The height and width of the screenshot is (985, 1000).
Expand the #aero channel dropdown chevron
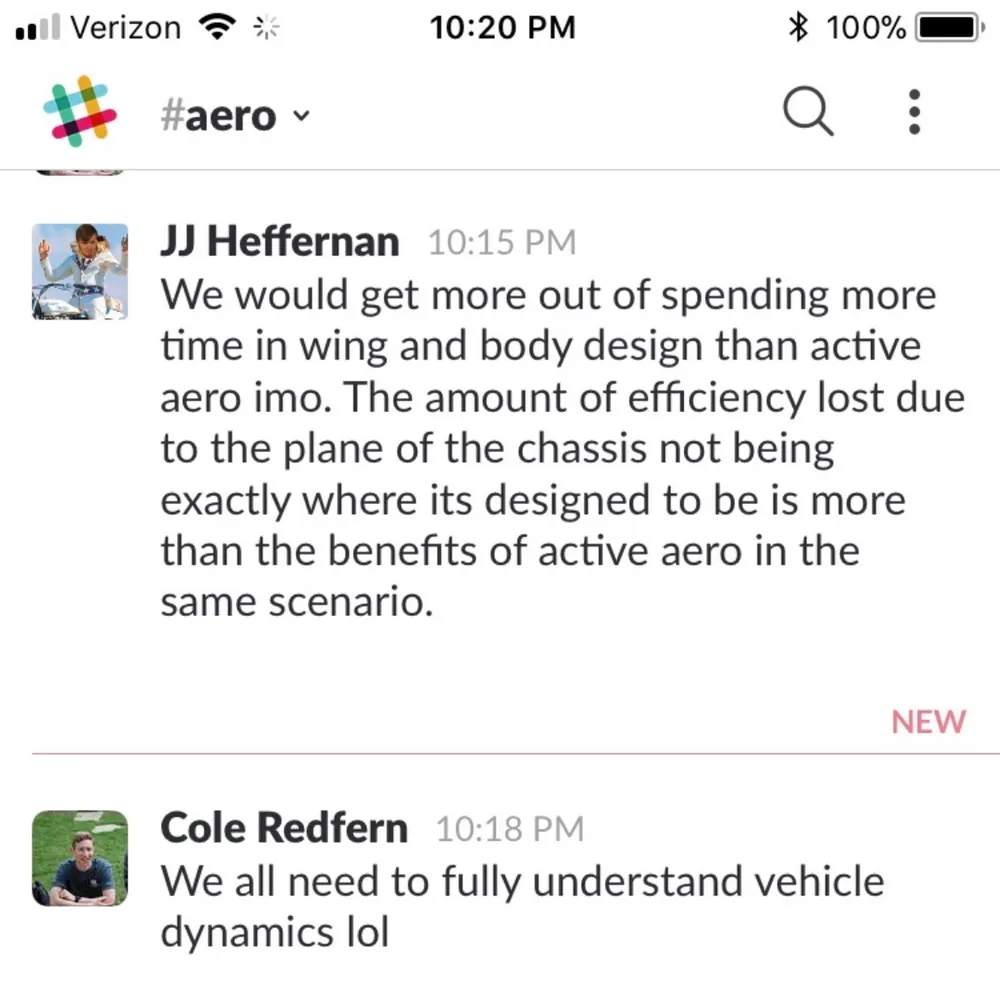(x=301, y=116)
